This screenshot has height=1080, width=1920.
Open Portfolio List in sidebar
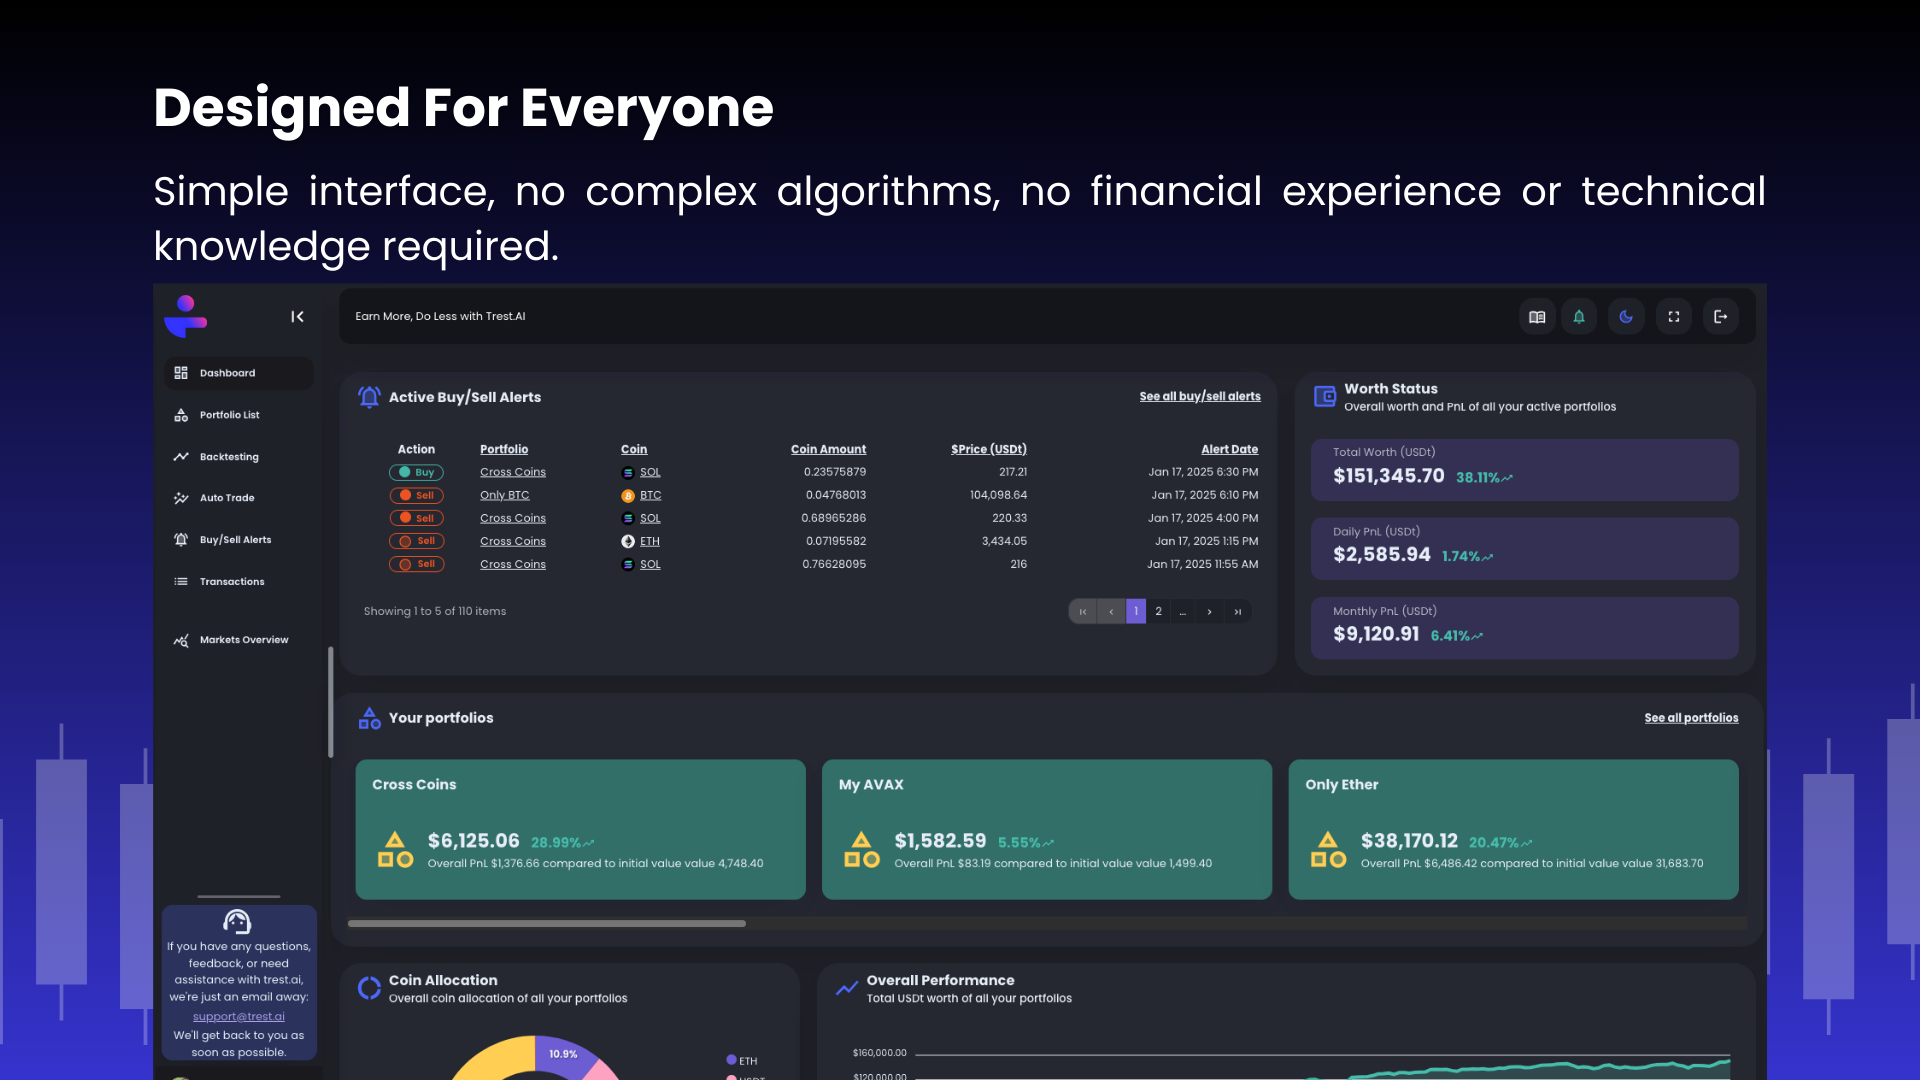229,415
